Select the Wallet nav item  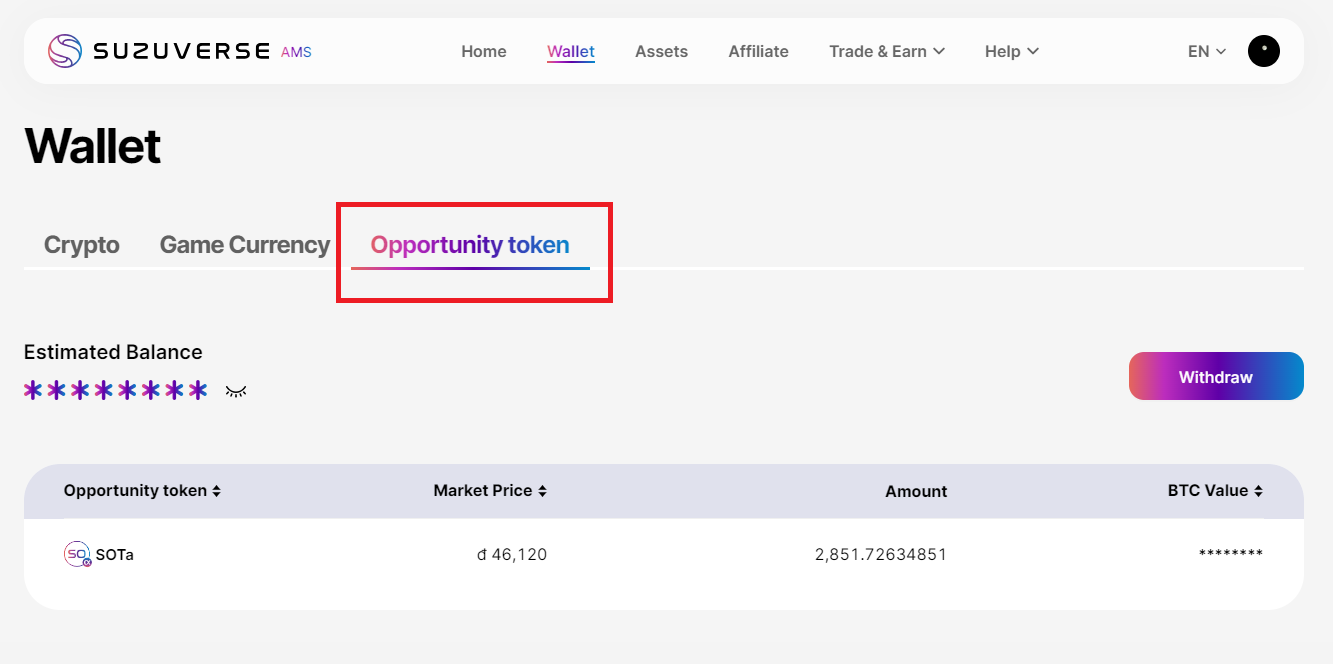pyautogui.click(x=571, y=51)
